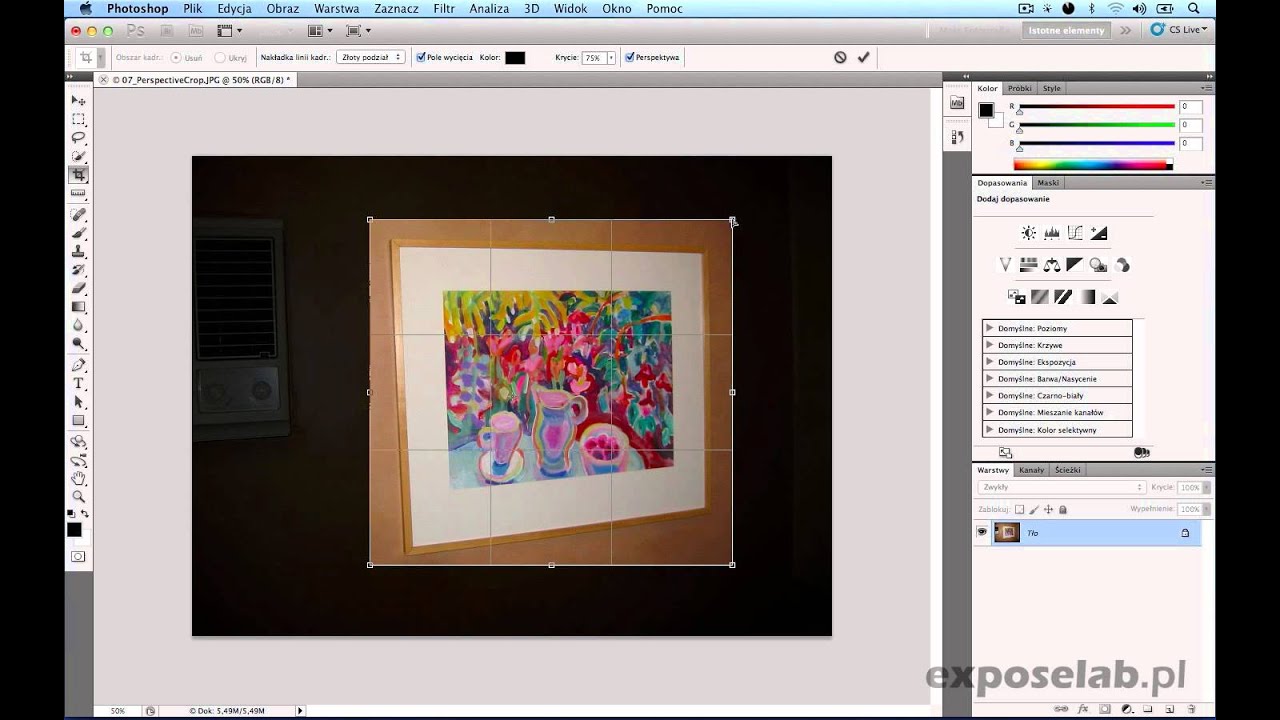Toggle lock transparent pixels

[1019, 509]
